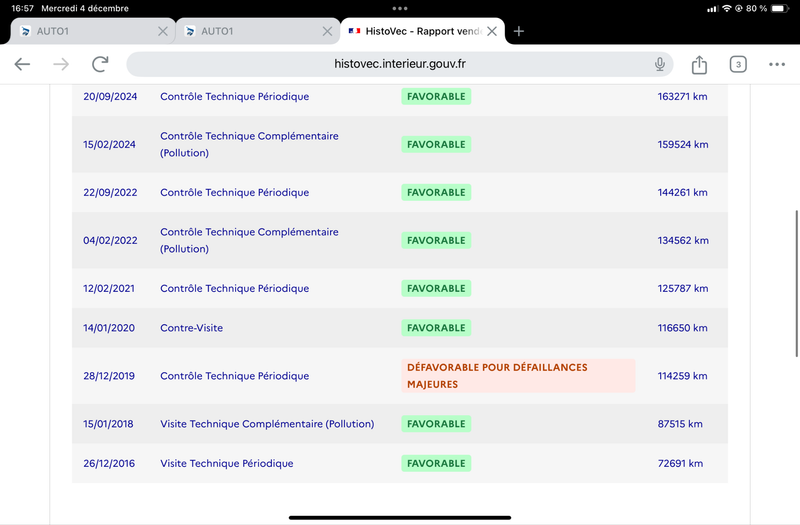This screenshot has width=800, height=525.
Task: Click mileage 159524 km
Action: [683, 144]
